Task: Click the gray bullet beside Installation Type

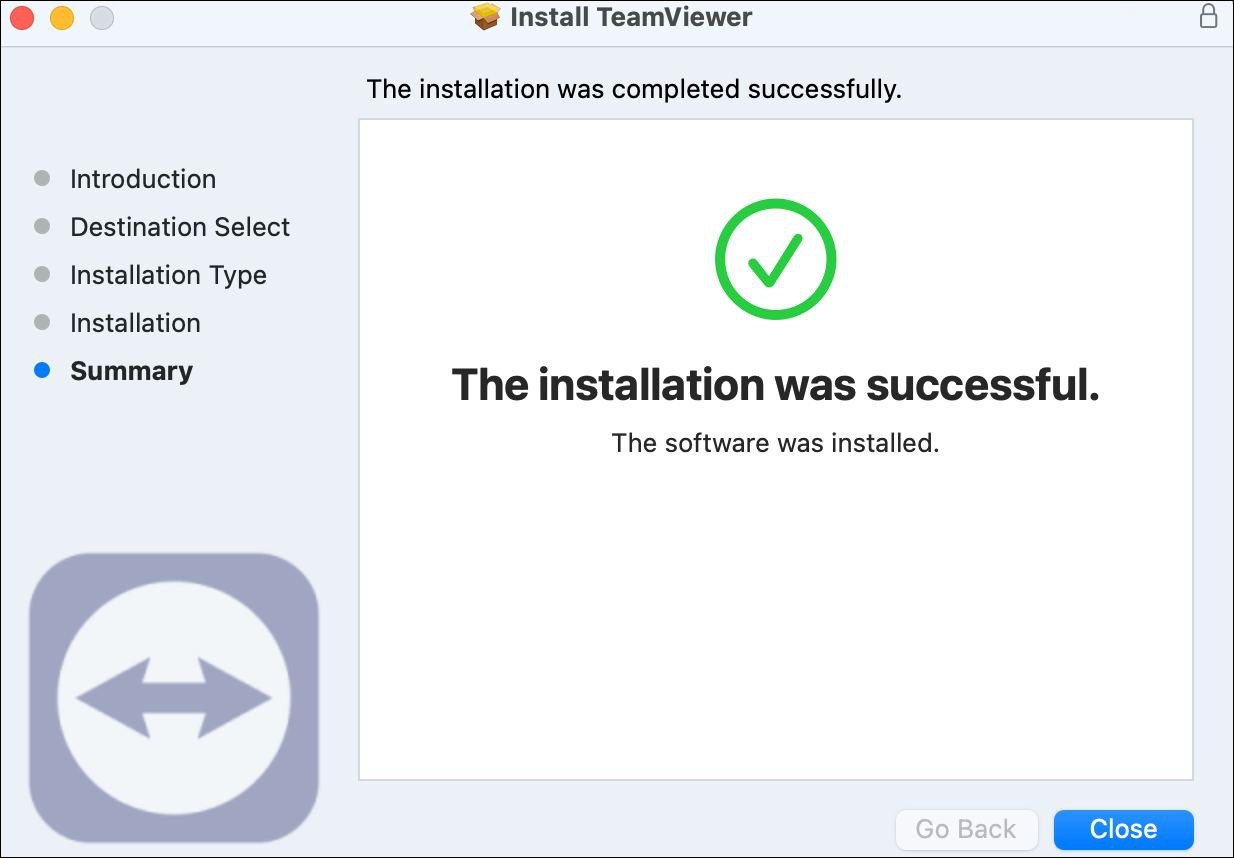Action: click(x=42, y=274)
